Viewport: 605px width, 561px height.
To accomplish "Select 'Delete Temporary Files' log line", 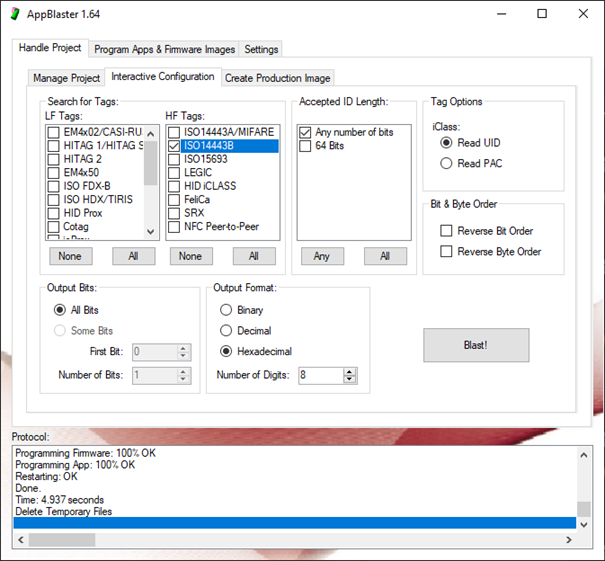I will point(64,512).
